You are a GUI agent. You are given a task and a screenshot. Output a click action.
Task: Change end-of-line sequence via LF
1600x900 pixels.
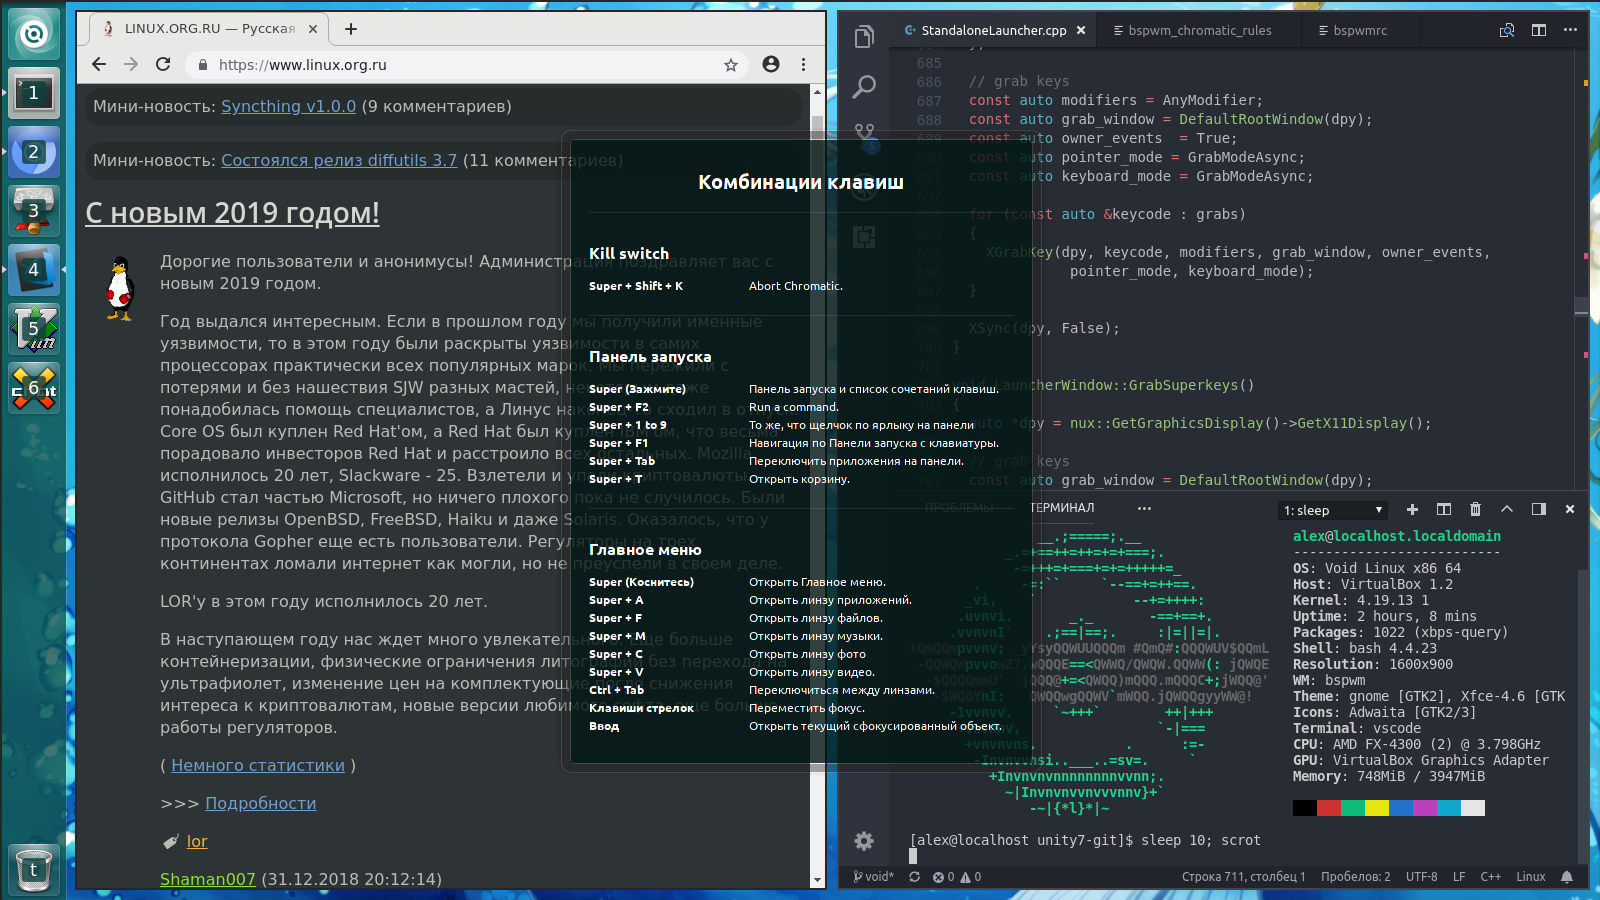(1459, 877)
